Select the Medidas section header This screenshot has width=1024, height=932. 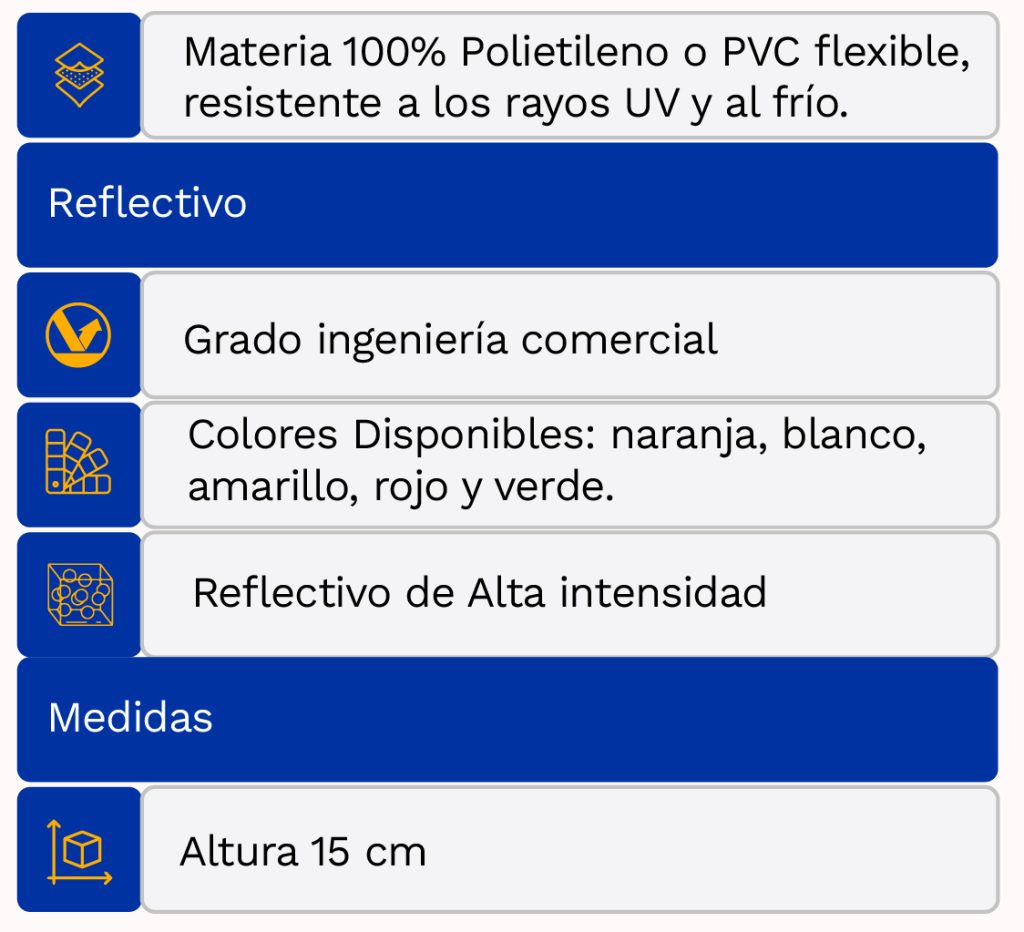point(130,717)
